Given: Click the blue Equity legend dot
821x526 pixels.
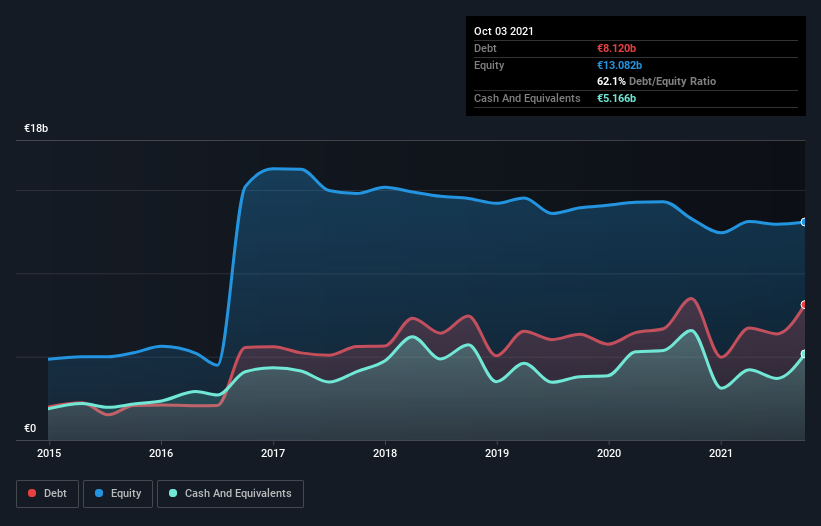Looking at the screenshot, I should click(99, 493).
